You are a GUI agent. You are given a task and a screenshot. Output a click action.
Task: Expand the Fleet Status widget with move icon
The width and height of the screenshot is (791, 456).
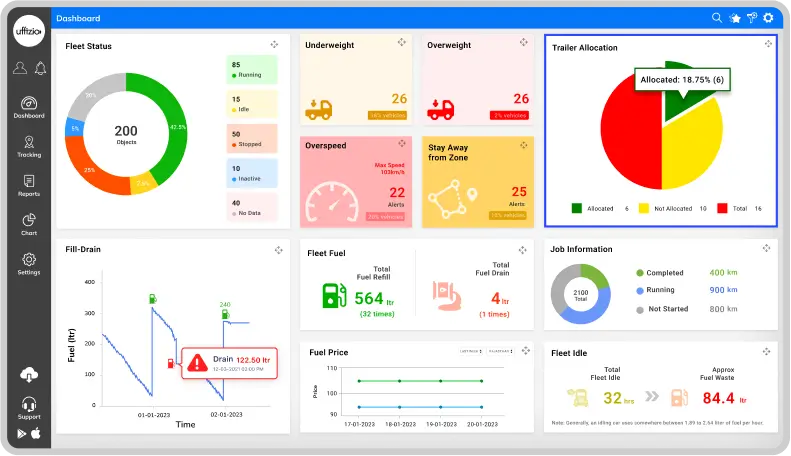[274, 45]
